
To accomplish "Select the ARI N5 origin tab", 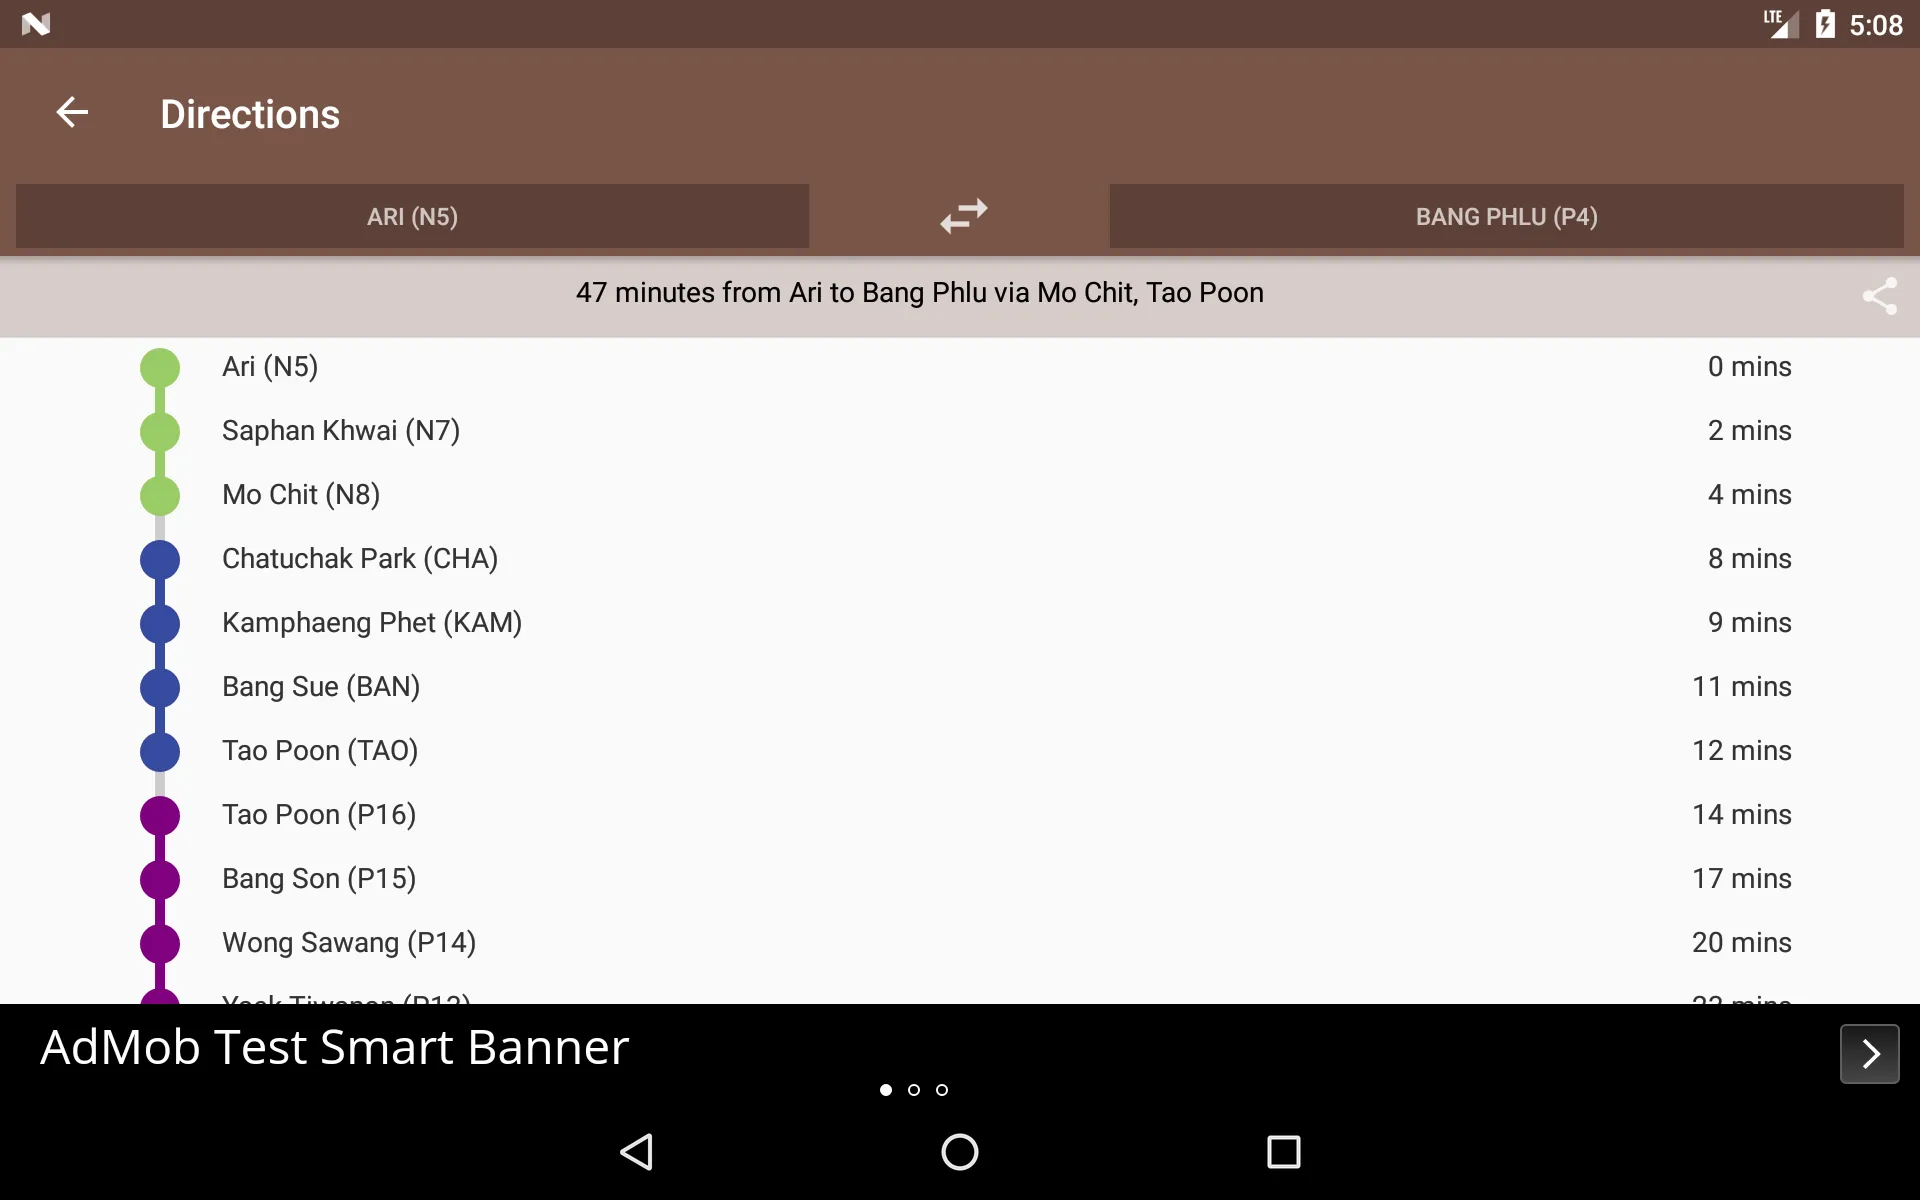I will (411, 217).
